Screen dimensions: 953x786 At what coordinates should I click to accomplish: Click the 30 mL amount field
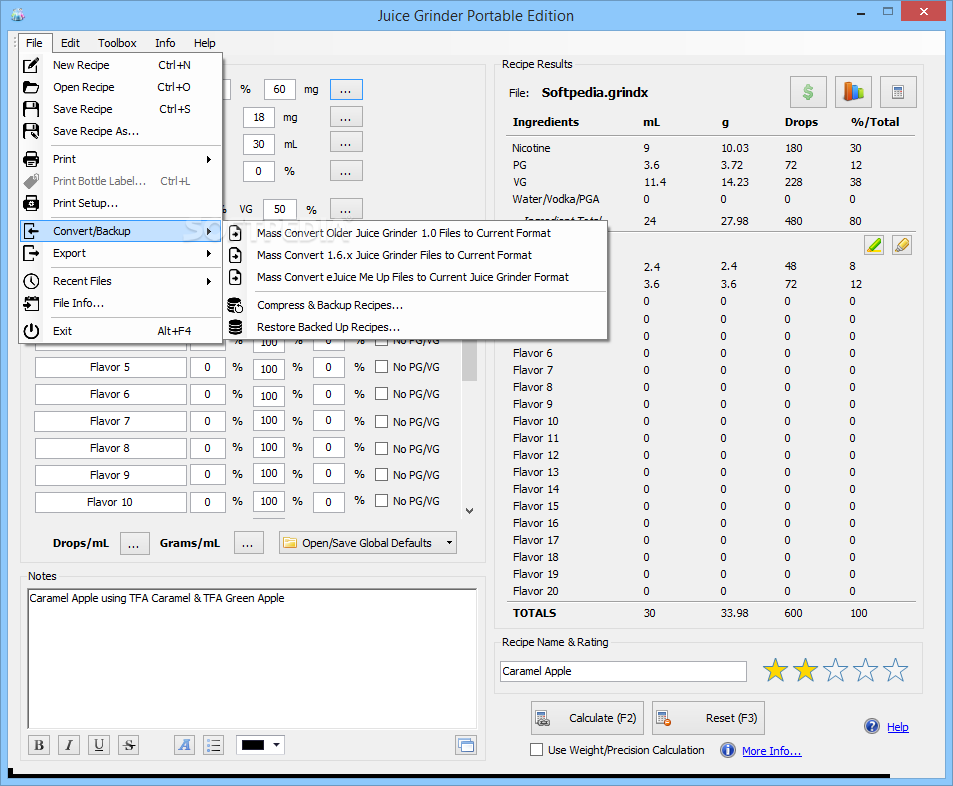tap(259, 144)
